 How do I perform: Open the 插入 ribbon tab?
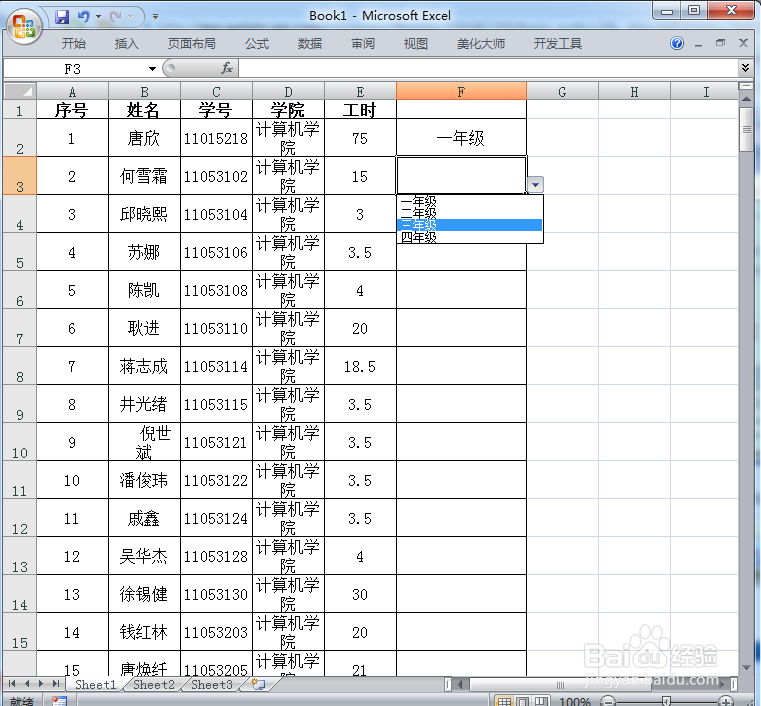127,44
